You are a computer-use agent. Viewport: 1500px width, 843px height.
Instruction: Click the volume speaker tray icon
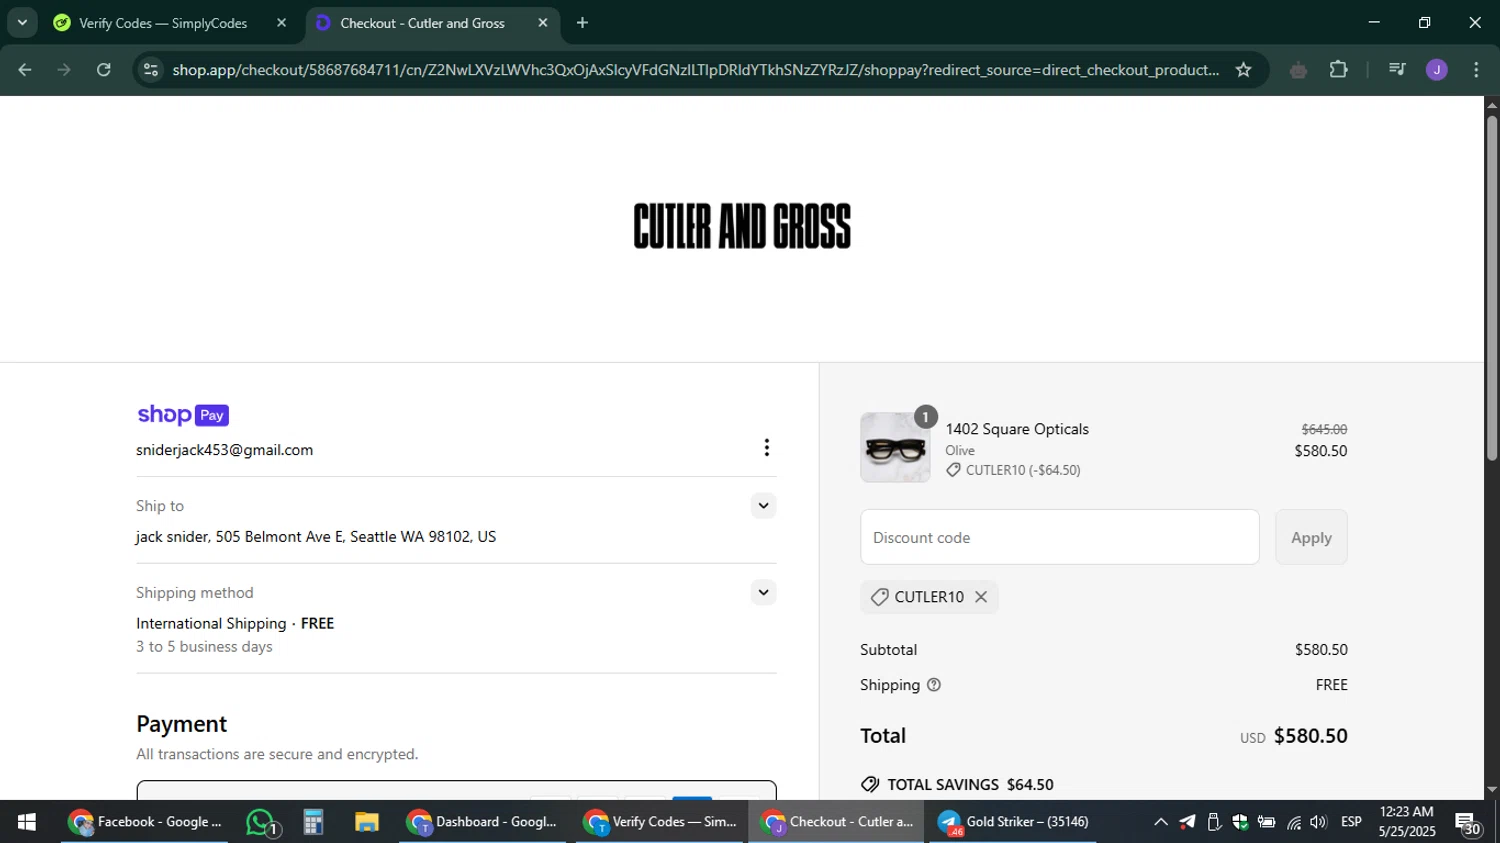1319,822
